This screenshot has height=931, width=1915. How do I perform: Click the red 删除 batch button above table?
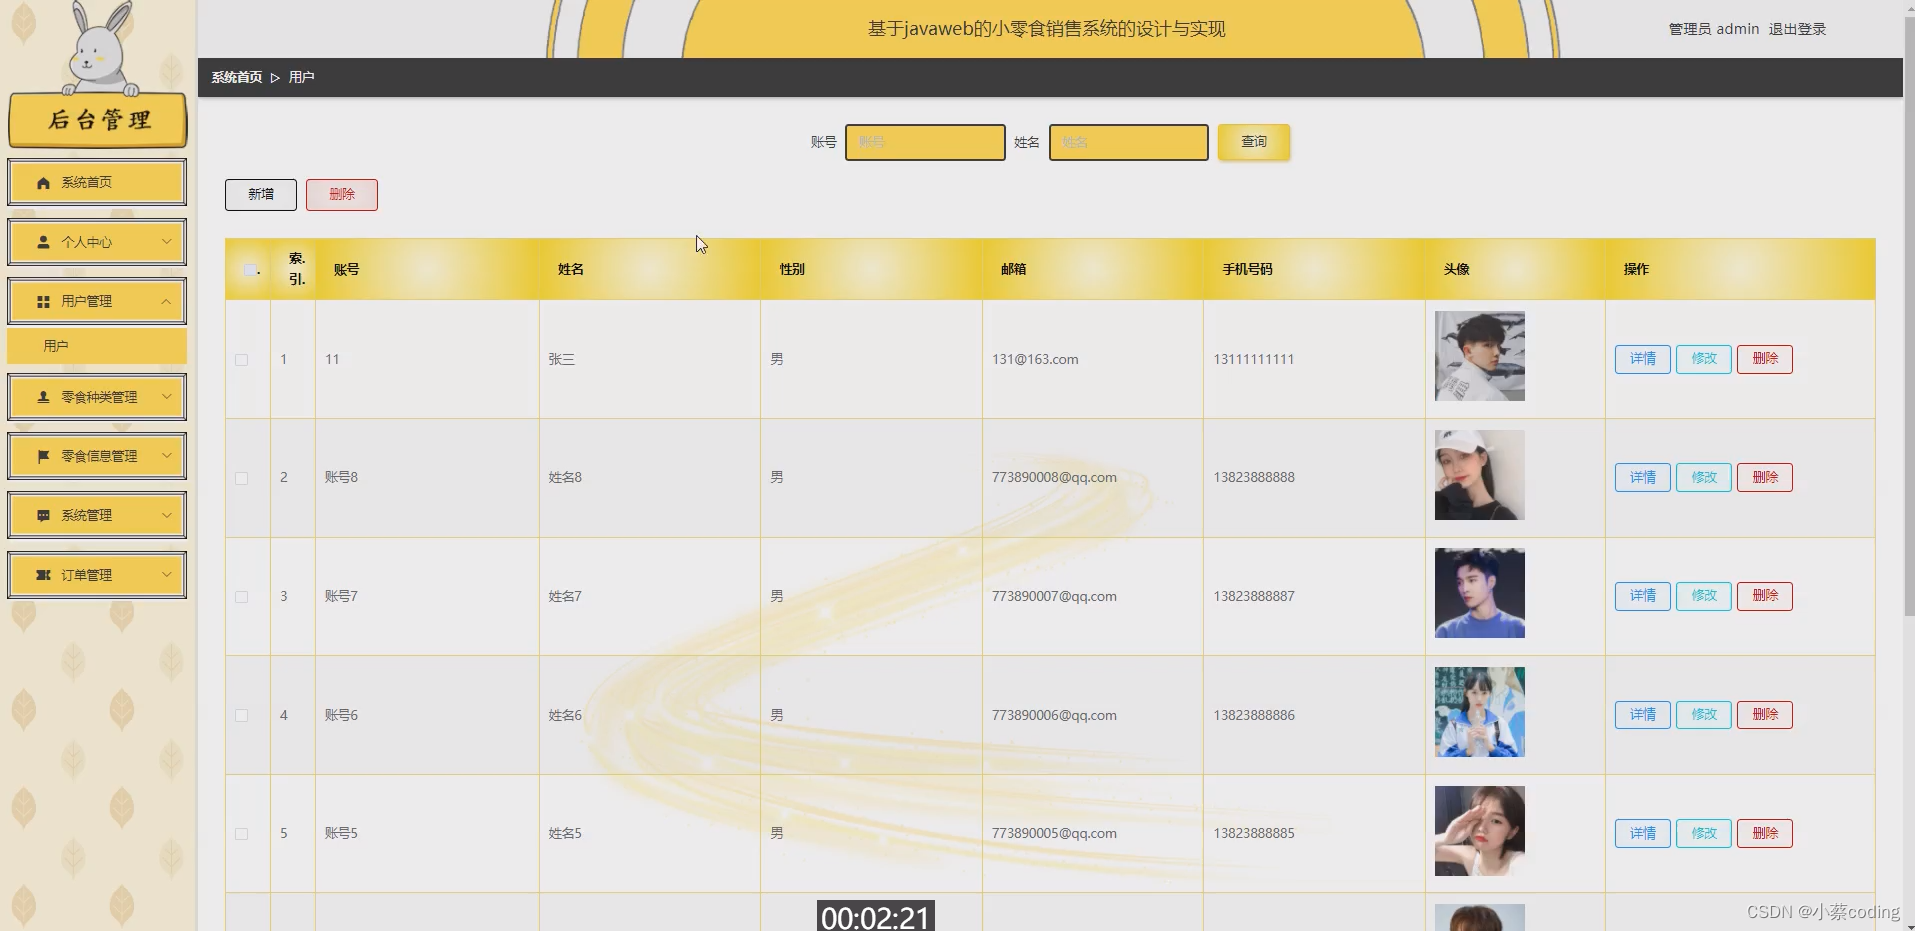(342, 195)
